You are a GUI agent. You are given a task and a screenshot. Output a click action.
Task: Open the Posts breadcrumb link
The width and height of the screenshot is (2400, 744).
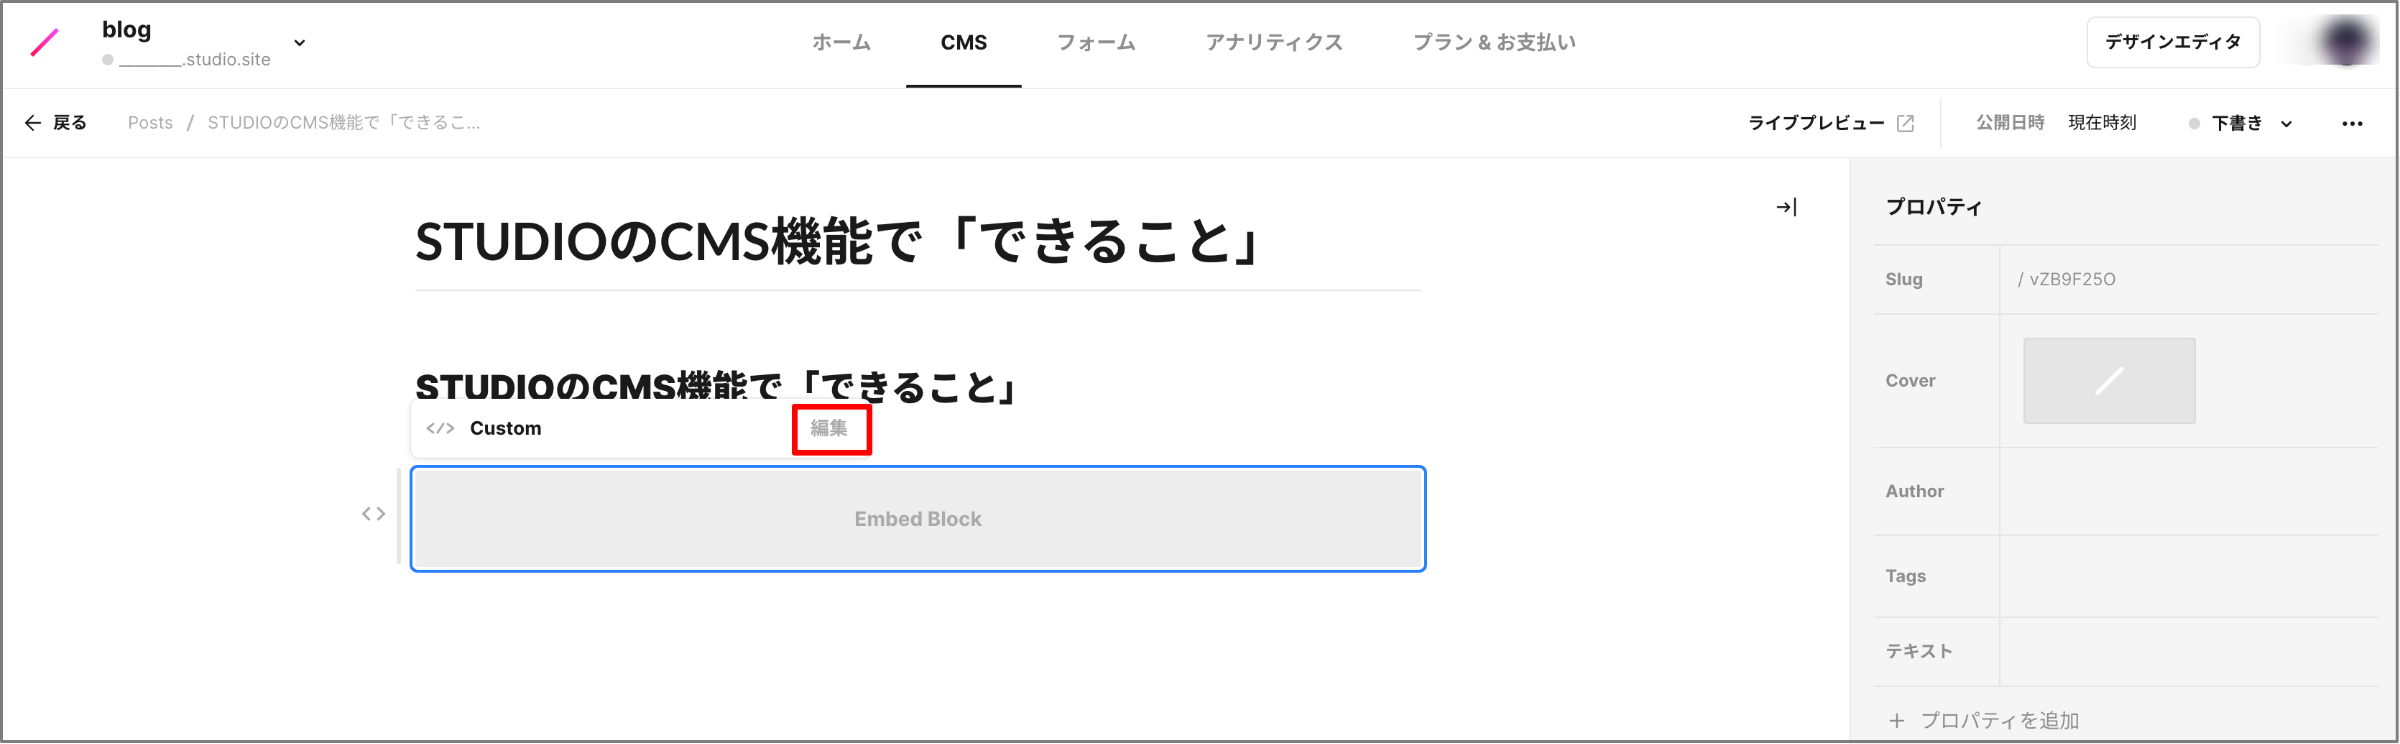coord(150,123)
